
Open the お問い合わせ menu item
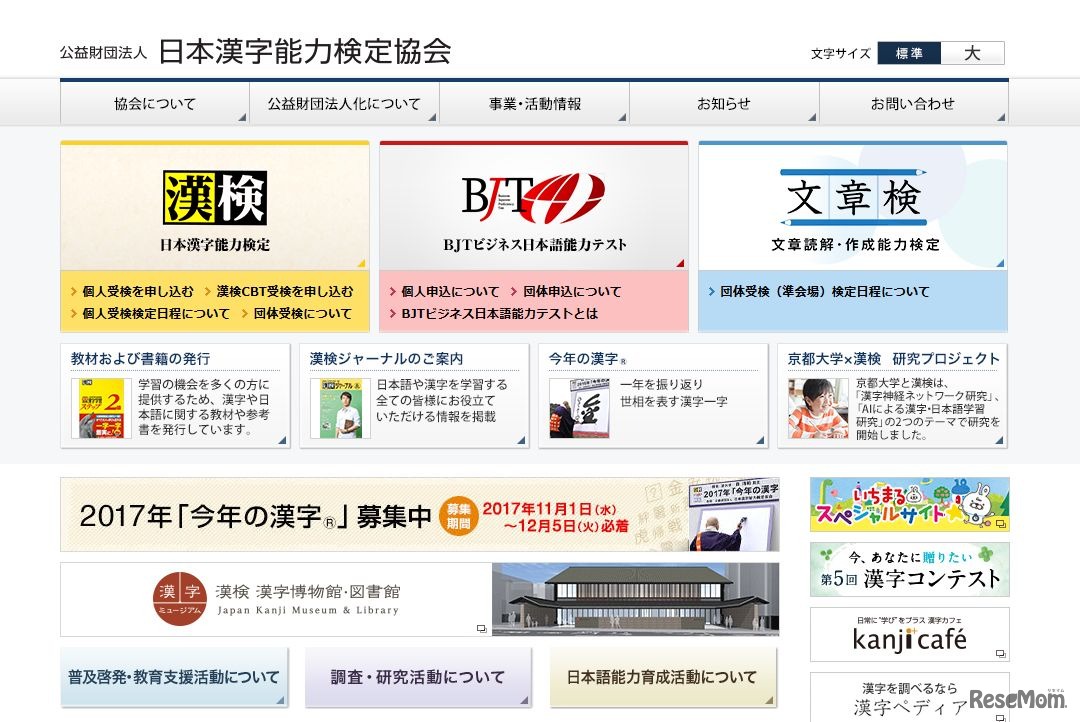pyautogui.click(x=912, y=103)
